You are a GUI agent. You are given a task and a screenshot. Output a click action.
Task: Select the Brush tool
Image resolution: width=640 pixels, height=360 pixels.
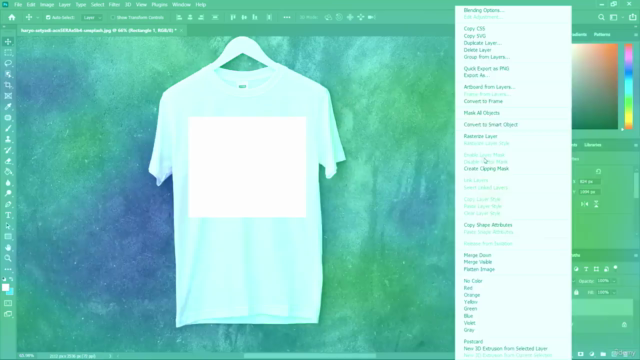(8, 128)
